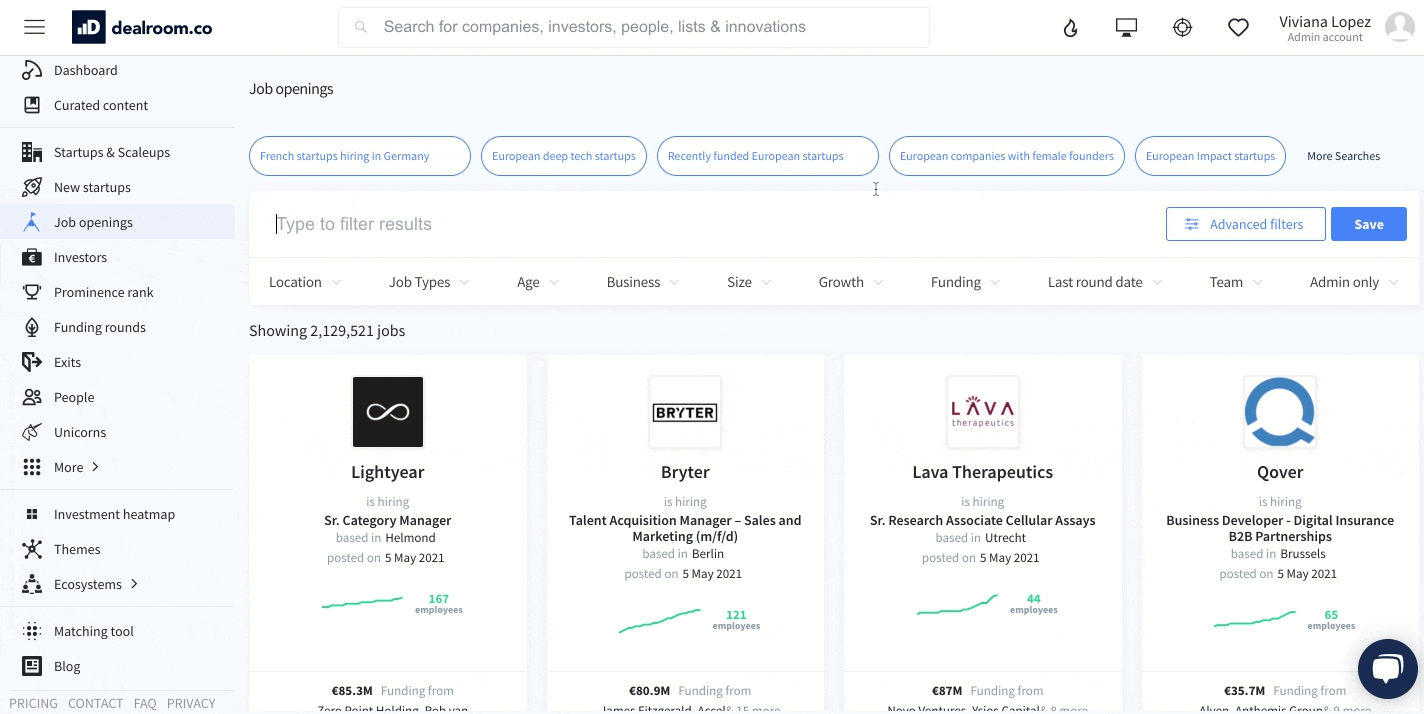
Task: Click the Investors briefcase icon
Action: [32, 257]
